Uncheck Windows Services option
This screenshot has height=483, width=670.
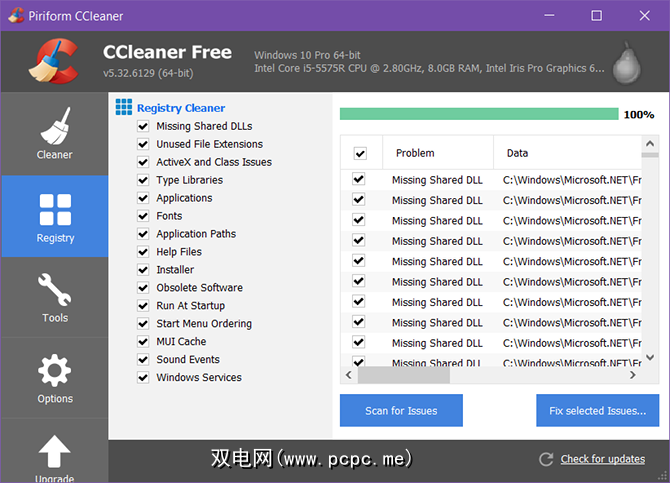(x=143, y=378)
